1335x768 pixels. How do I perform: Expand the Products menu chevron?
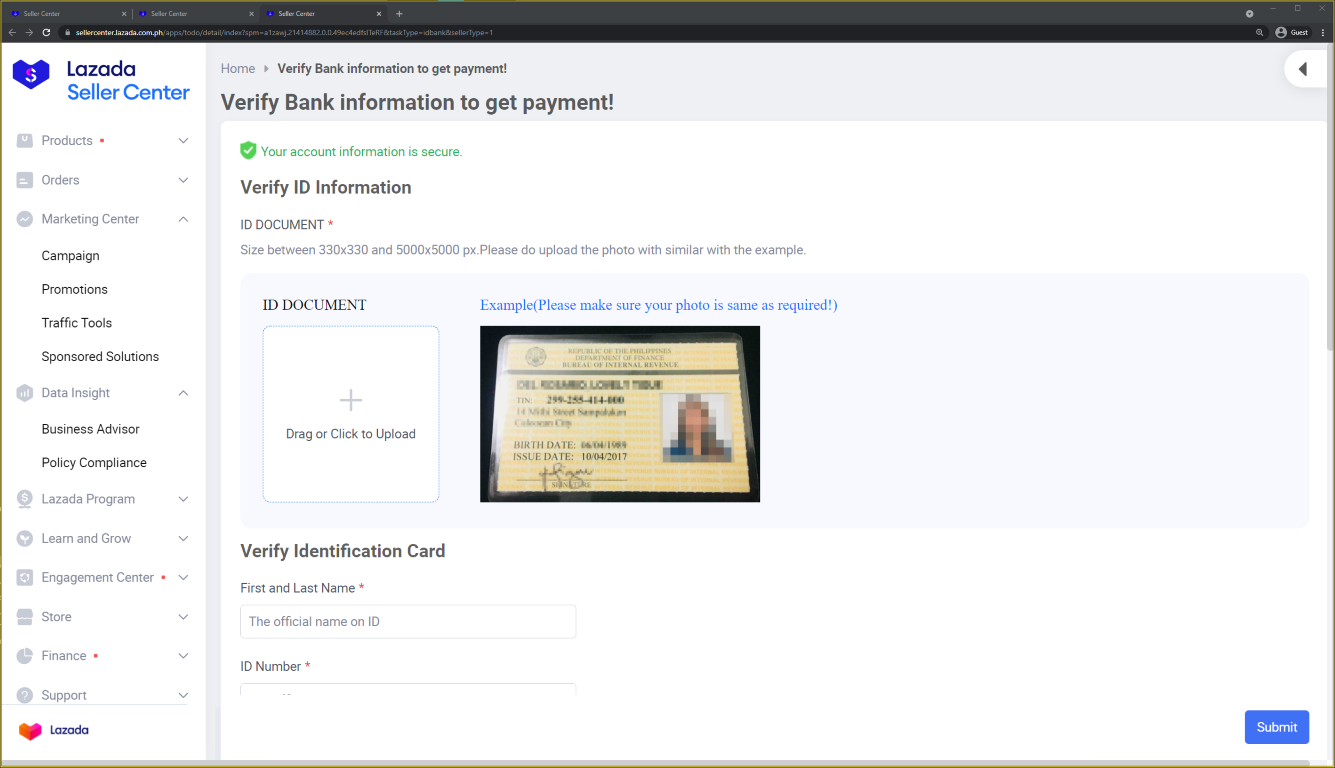pyautogui.click(x=183, y=141)
